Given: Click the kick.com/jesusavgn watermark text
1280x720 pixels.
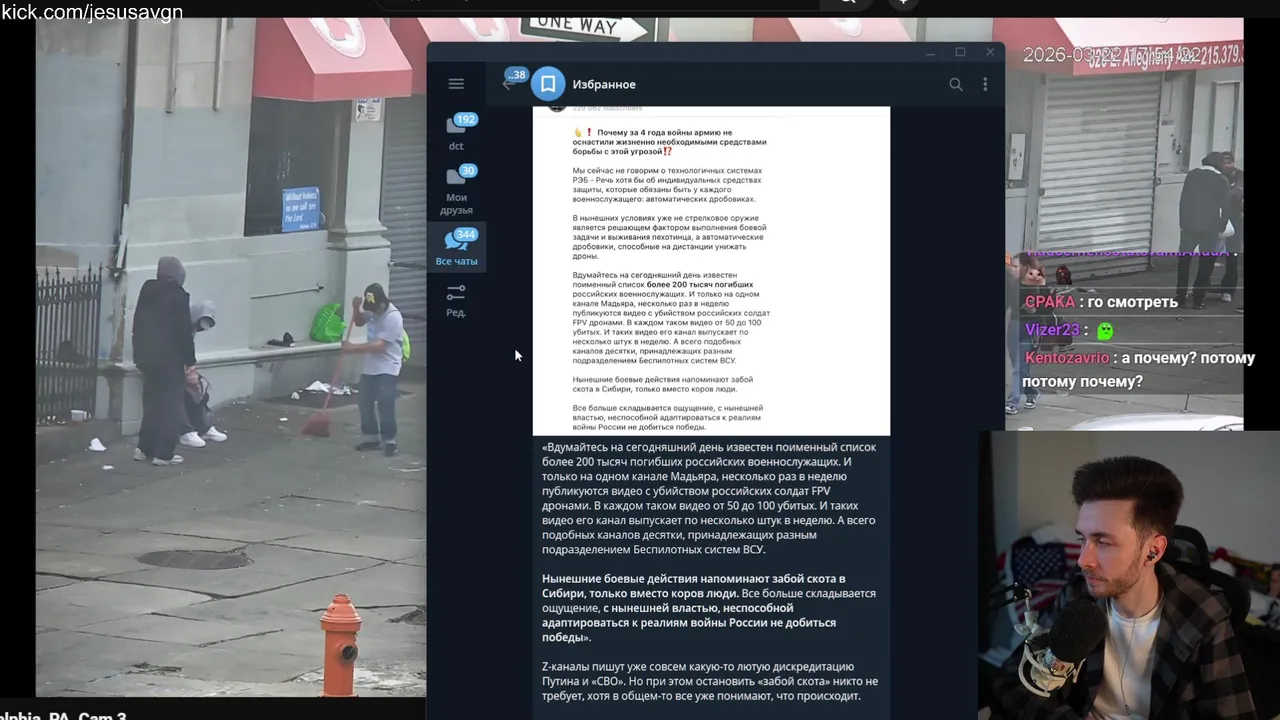Looking at the screenshot, I should [92, 12].
